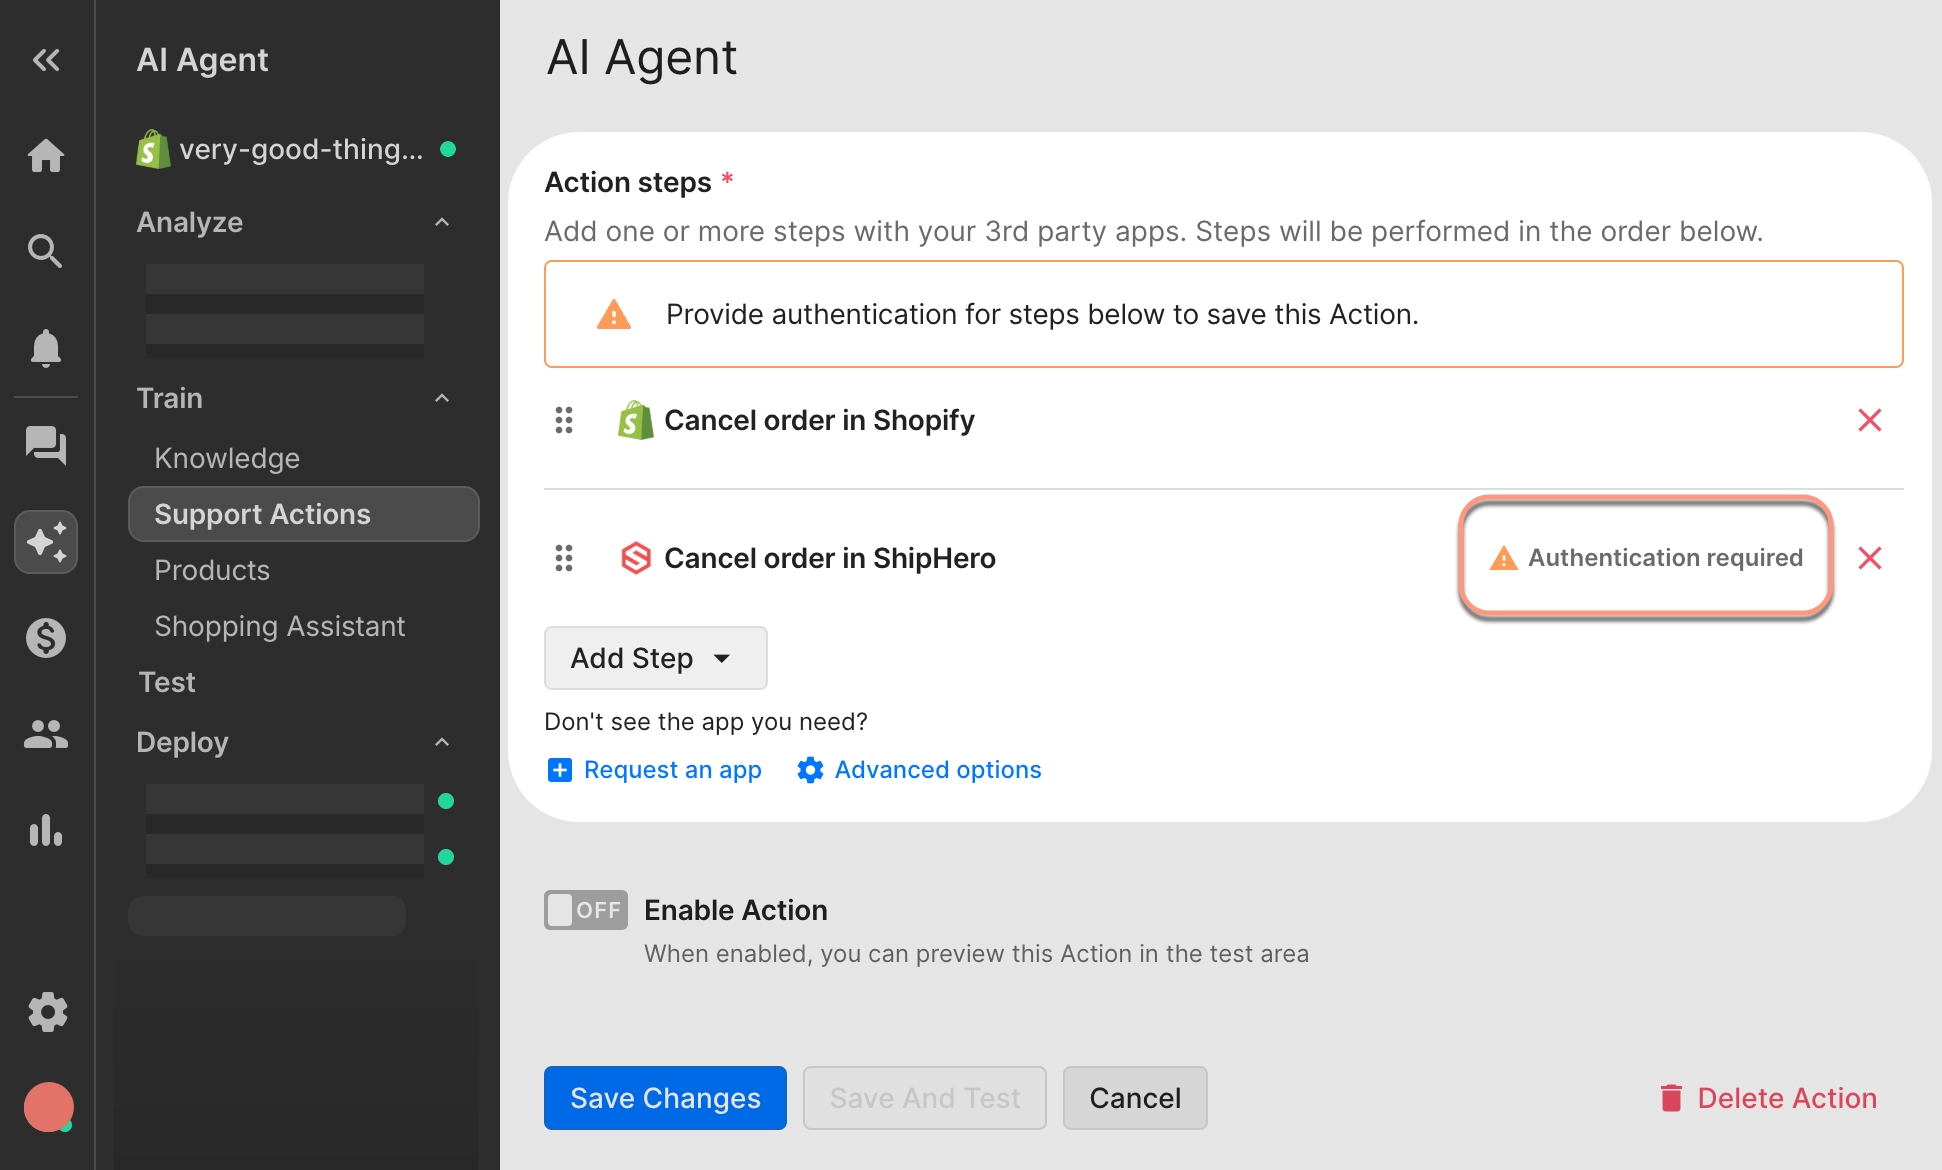Open the Products menu item

coord(212,570)
